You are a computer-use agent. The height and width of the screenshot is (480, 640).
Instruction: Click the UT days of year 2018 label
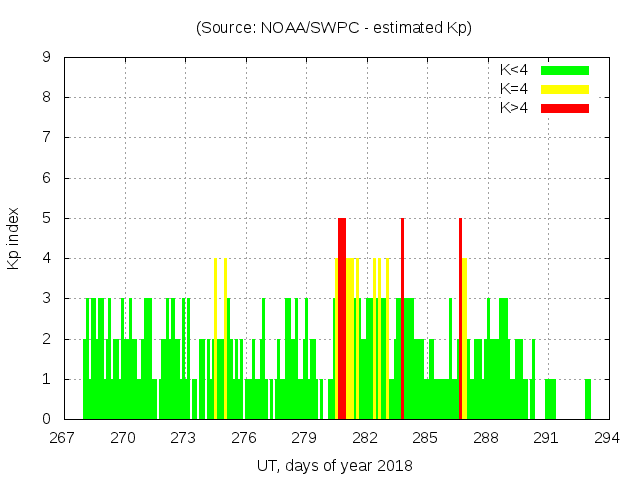(x=333, y=466)
